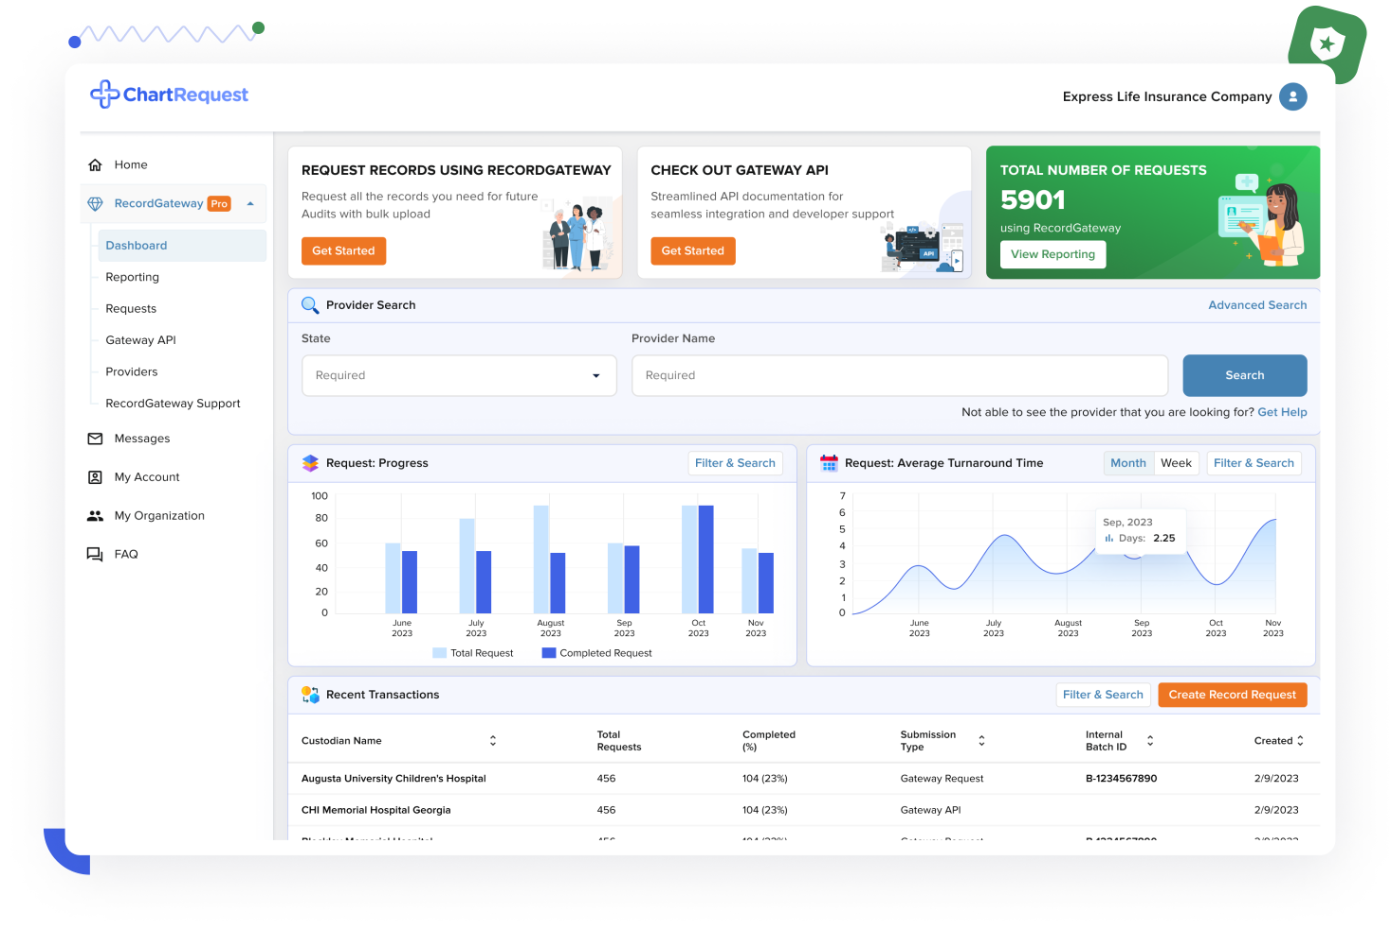Click Get Started on Gateway API card
Viewport: 1400px width, 930px height.
pos(692,251)
